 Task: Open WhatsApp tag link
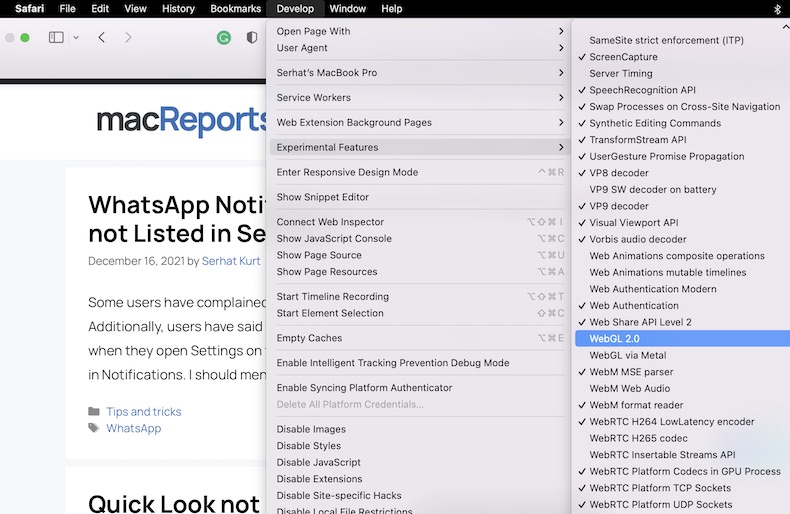coord(134,428)
